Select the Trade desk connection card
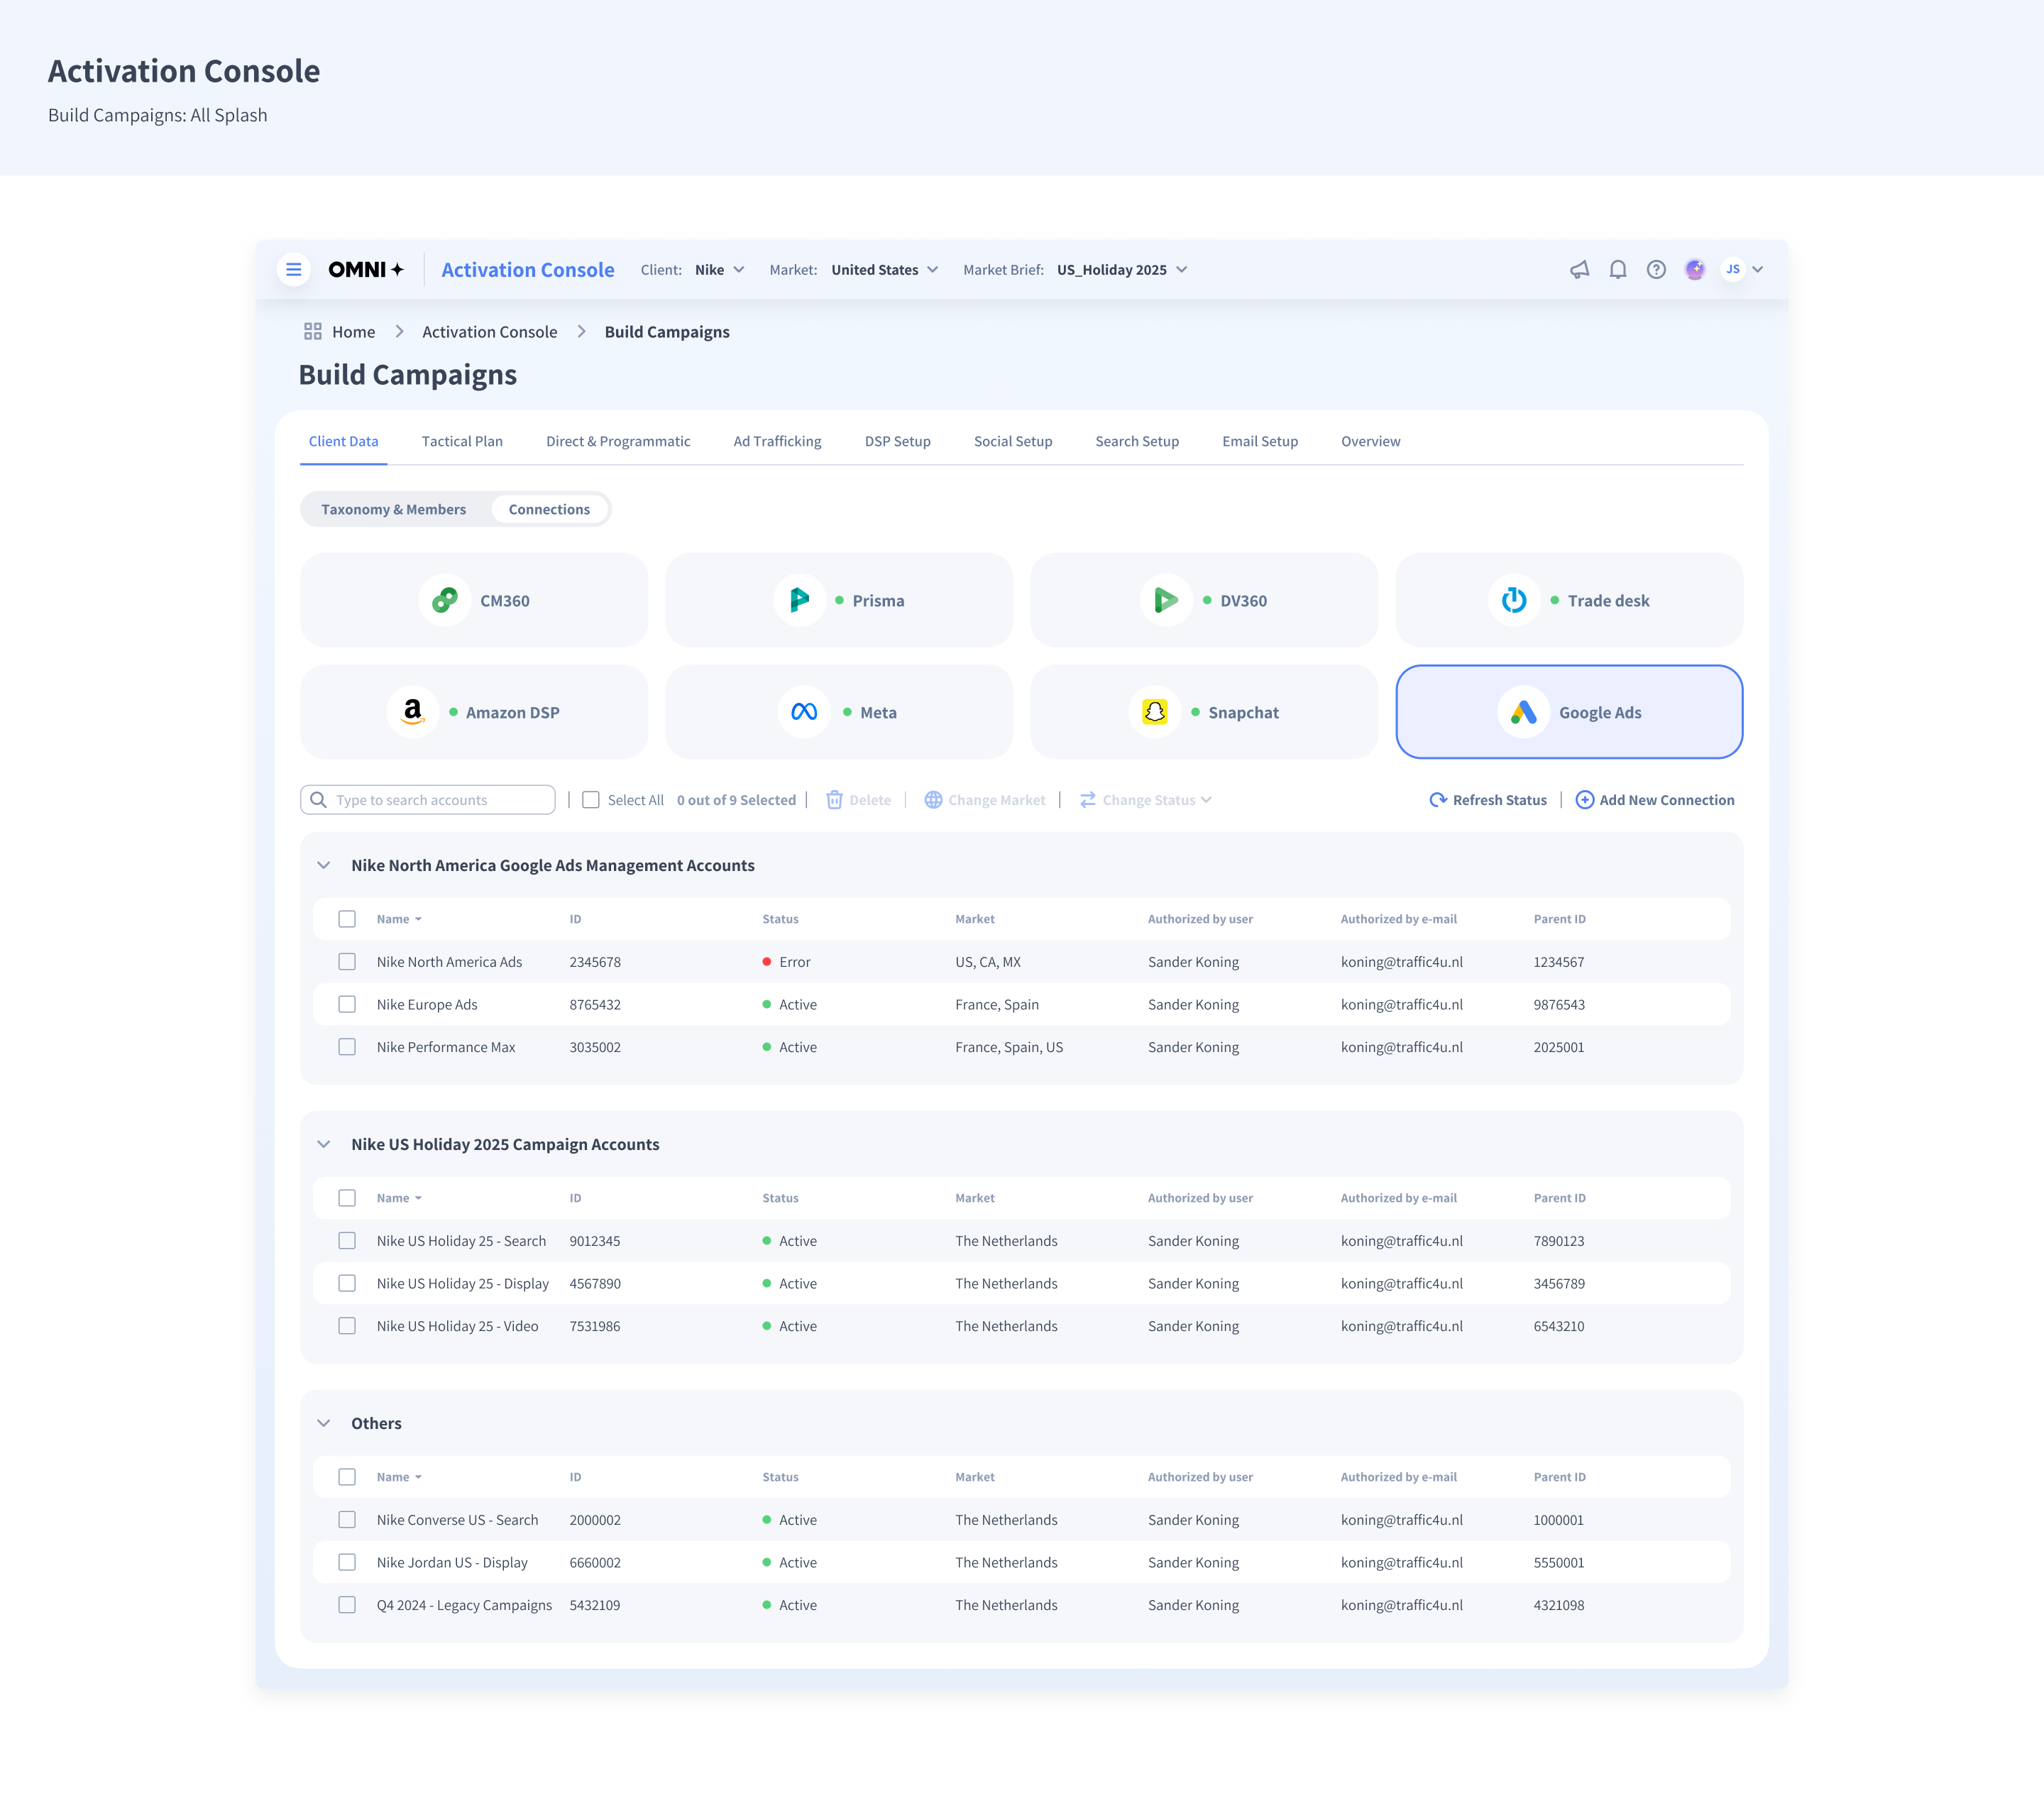This screenshot has width=2044, height=1796. click(1568, 600)
